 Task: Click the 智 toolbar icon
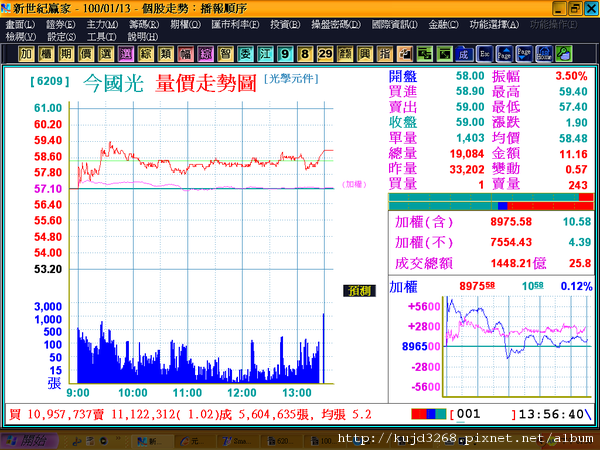click(x=225, y=54)
